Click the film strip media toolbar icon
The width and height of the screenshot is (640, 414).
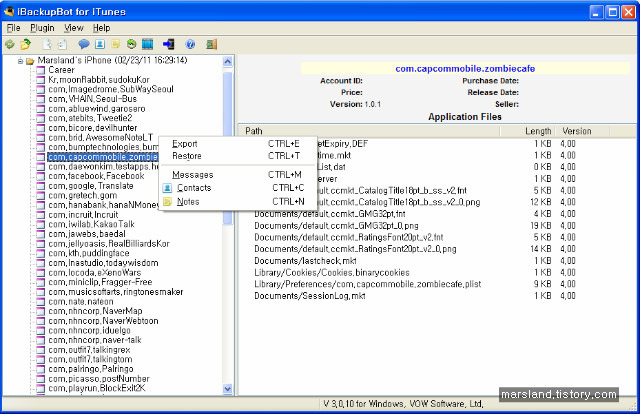[x=147, y=44]
